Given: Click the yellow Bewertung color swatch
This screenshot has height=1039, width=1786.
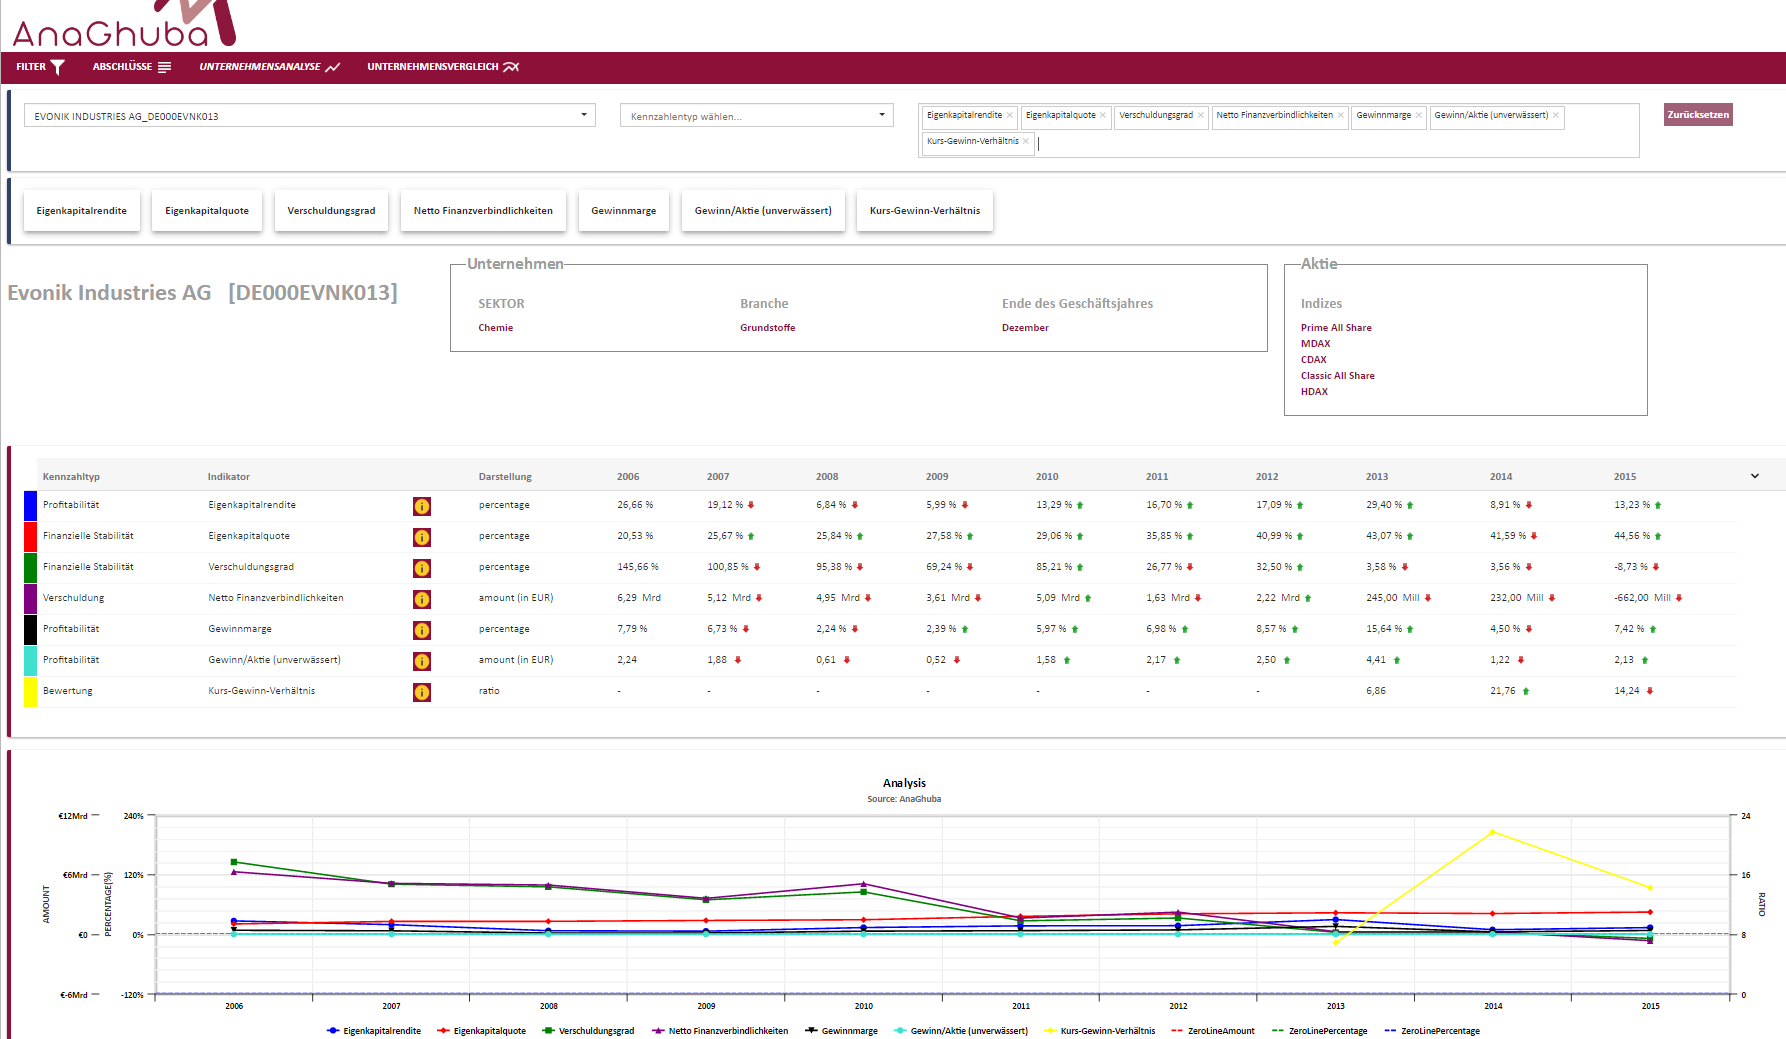Looking at the screenshot, I should (x=30, y=692).
